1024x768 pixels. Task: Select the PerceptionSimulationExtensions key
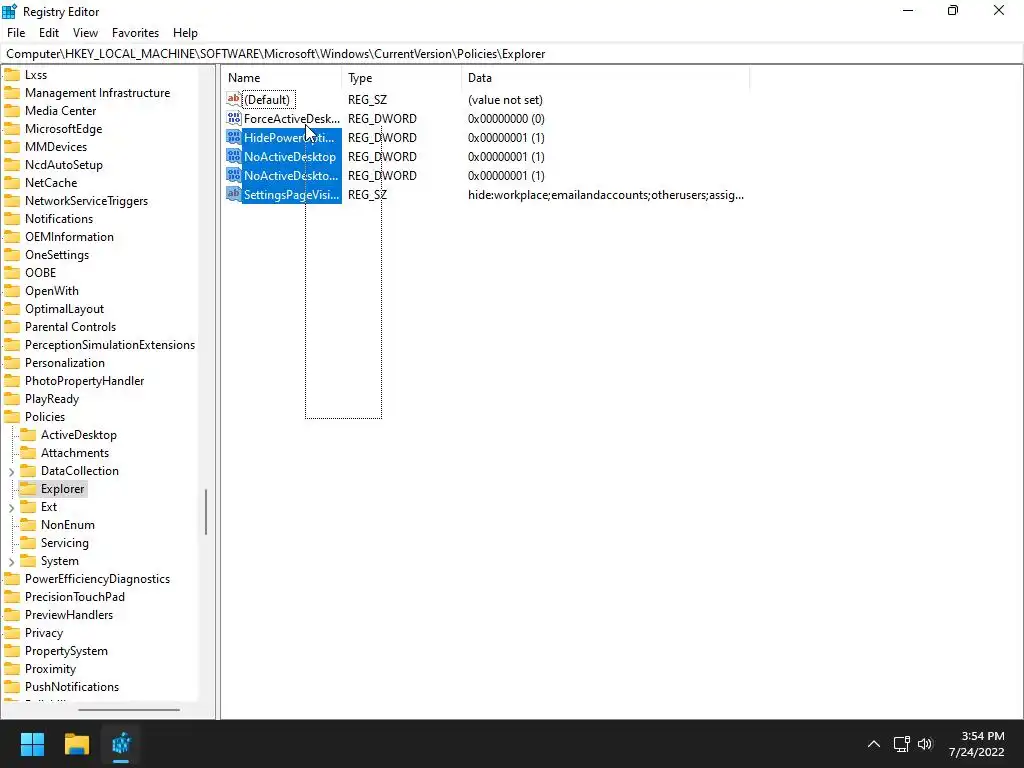(110, 345)
